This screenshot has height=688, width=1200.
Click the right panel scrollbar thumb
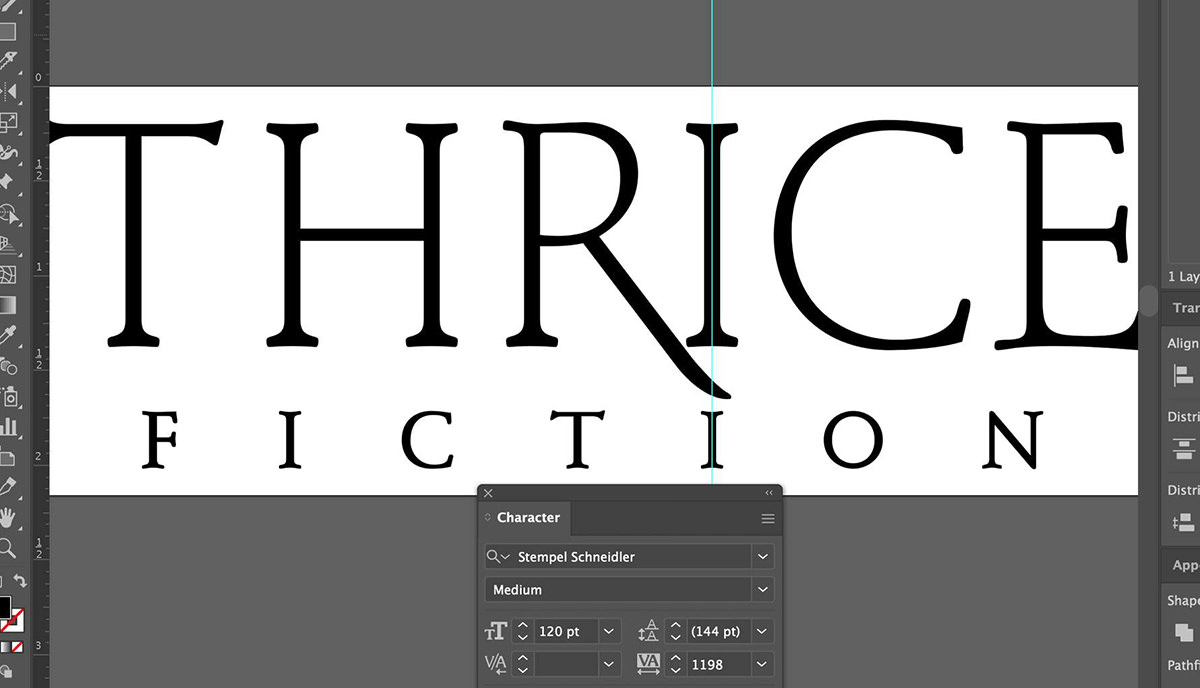coord(1149,301)
